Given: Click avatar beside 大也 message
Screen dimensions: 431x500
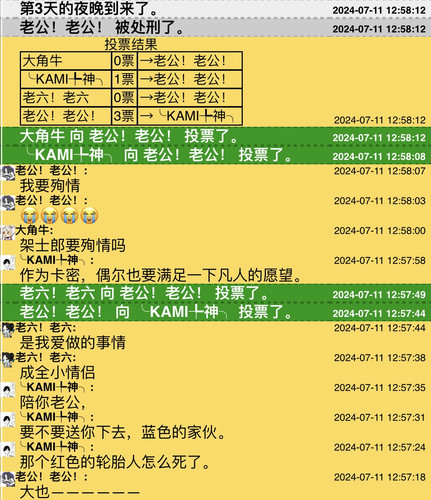Looking at the screenshot, I should [x=8, y=479].
